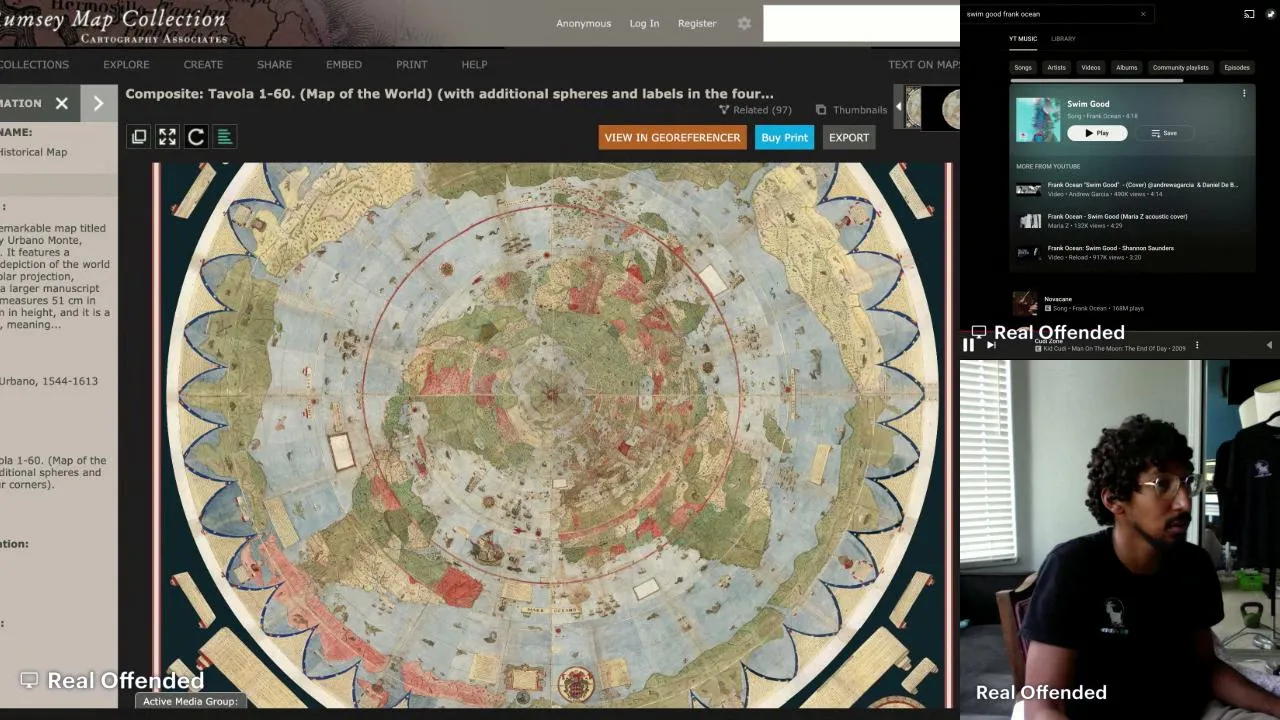The width and height of the screenshot is (1280, 720).
Task: Open map in a new window icon
Action: pos(139,137)
